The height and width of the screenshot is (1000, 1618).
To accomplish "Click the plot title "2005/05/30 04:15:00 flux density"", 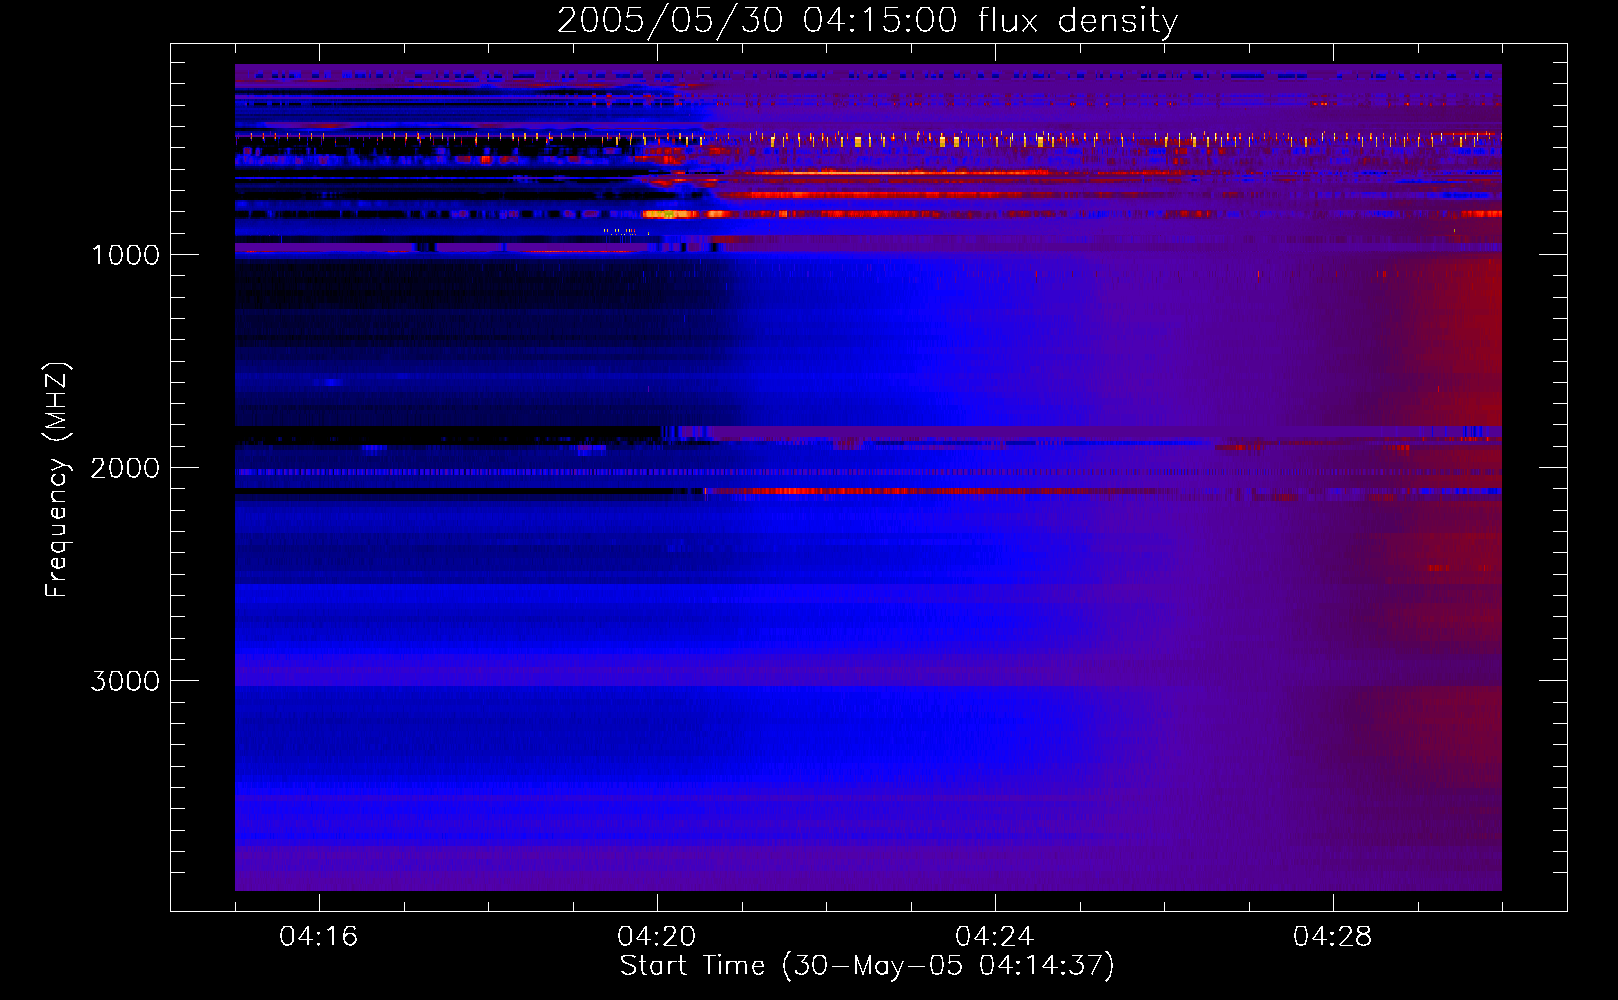I will (x=867, y=21).
